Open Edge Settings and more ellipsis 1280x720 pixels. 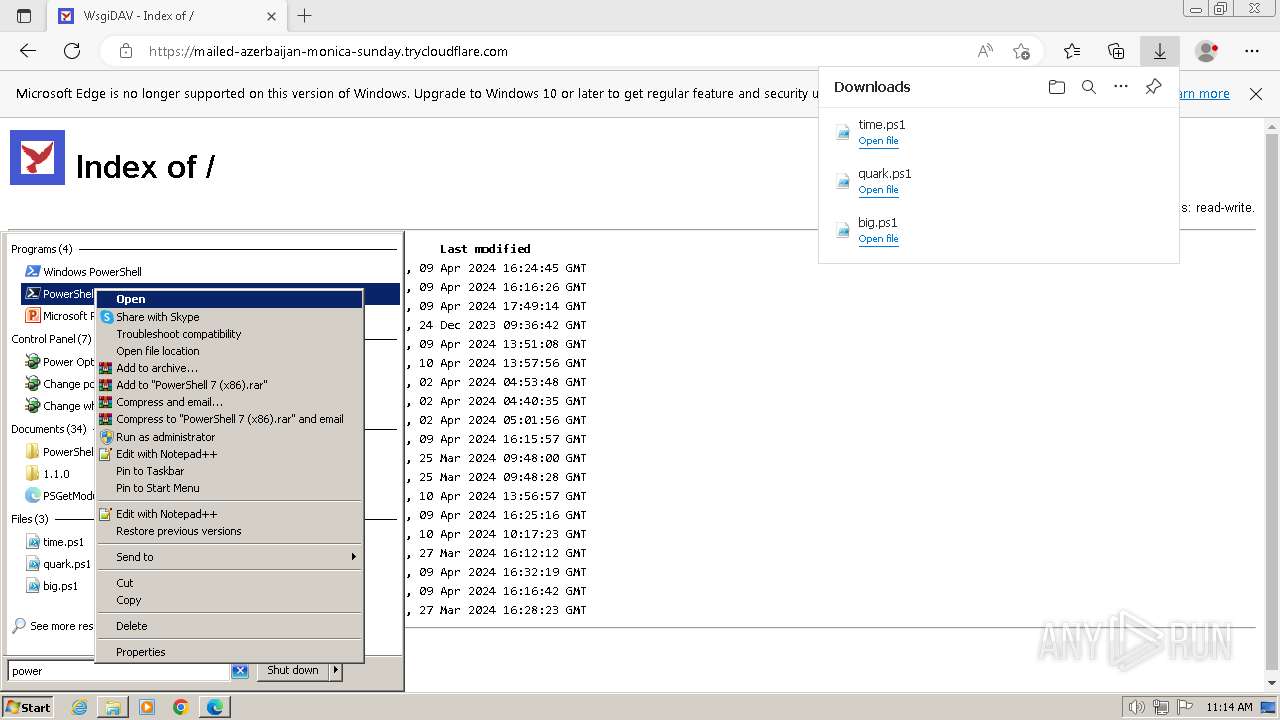(x=1252, y=51)
